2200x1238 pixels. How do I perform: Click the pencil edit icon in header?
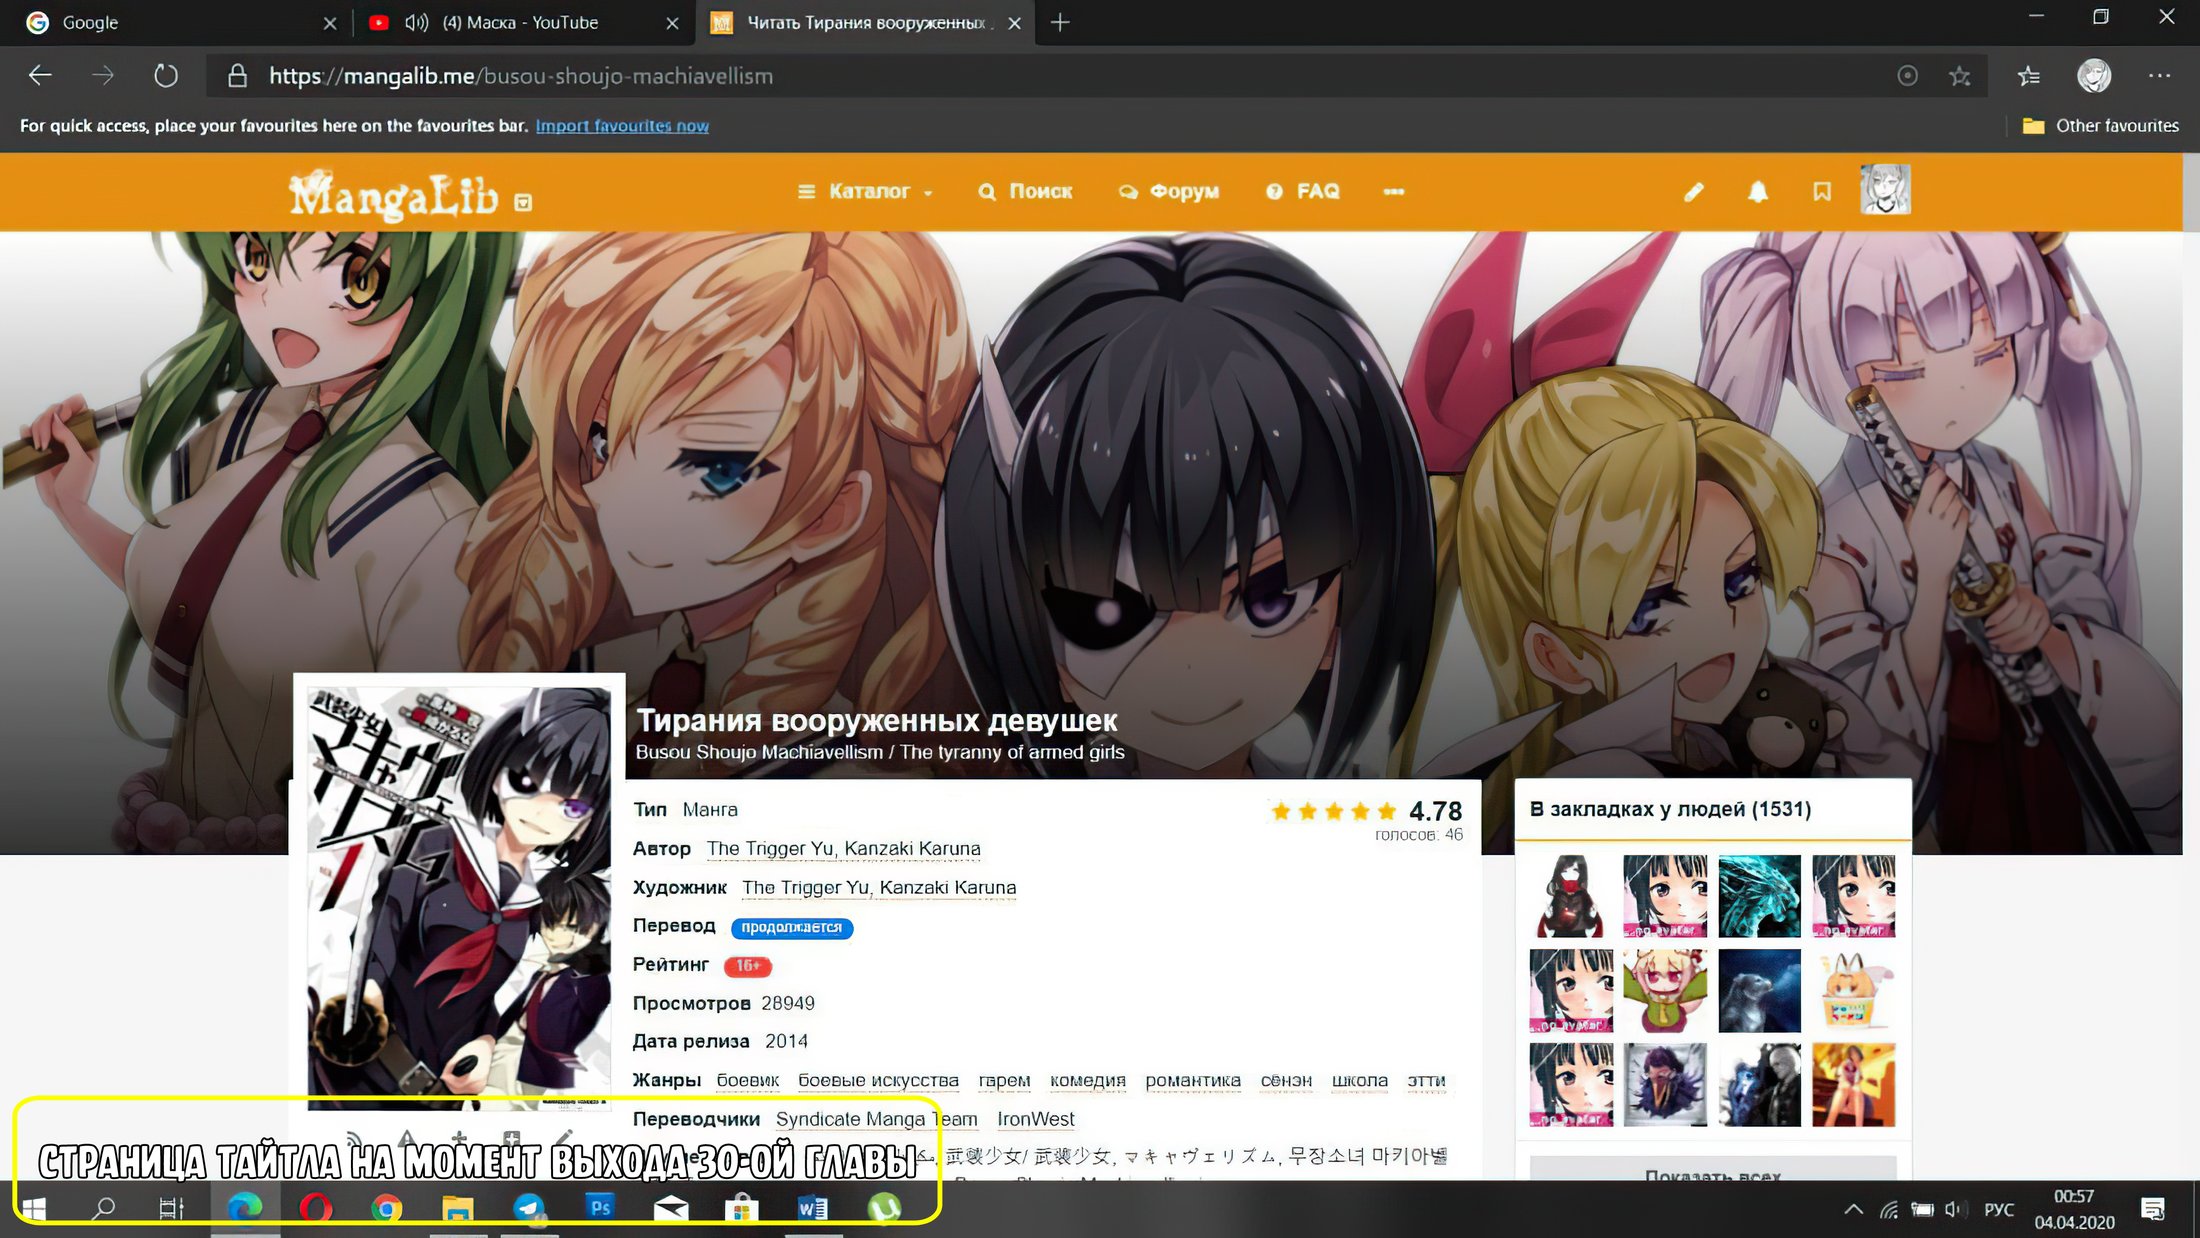pyautogui.click(x=1693, y=191)
